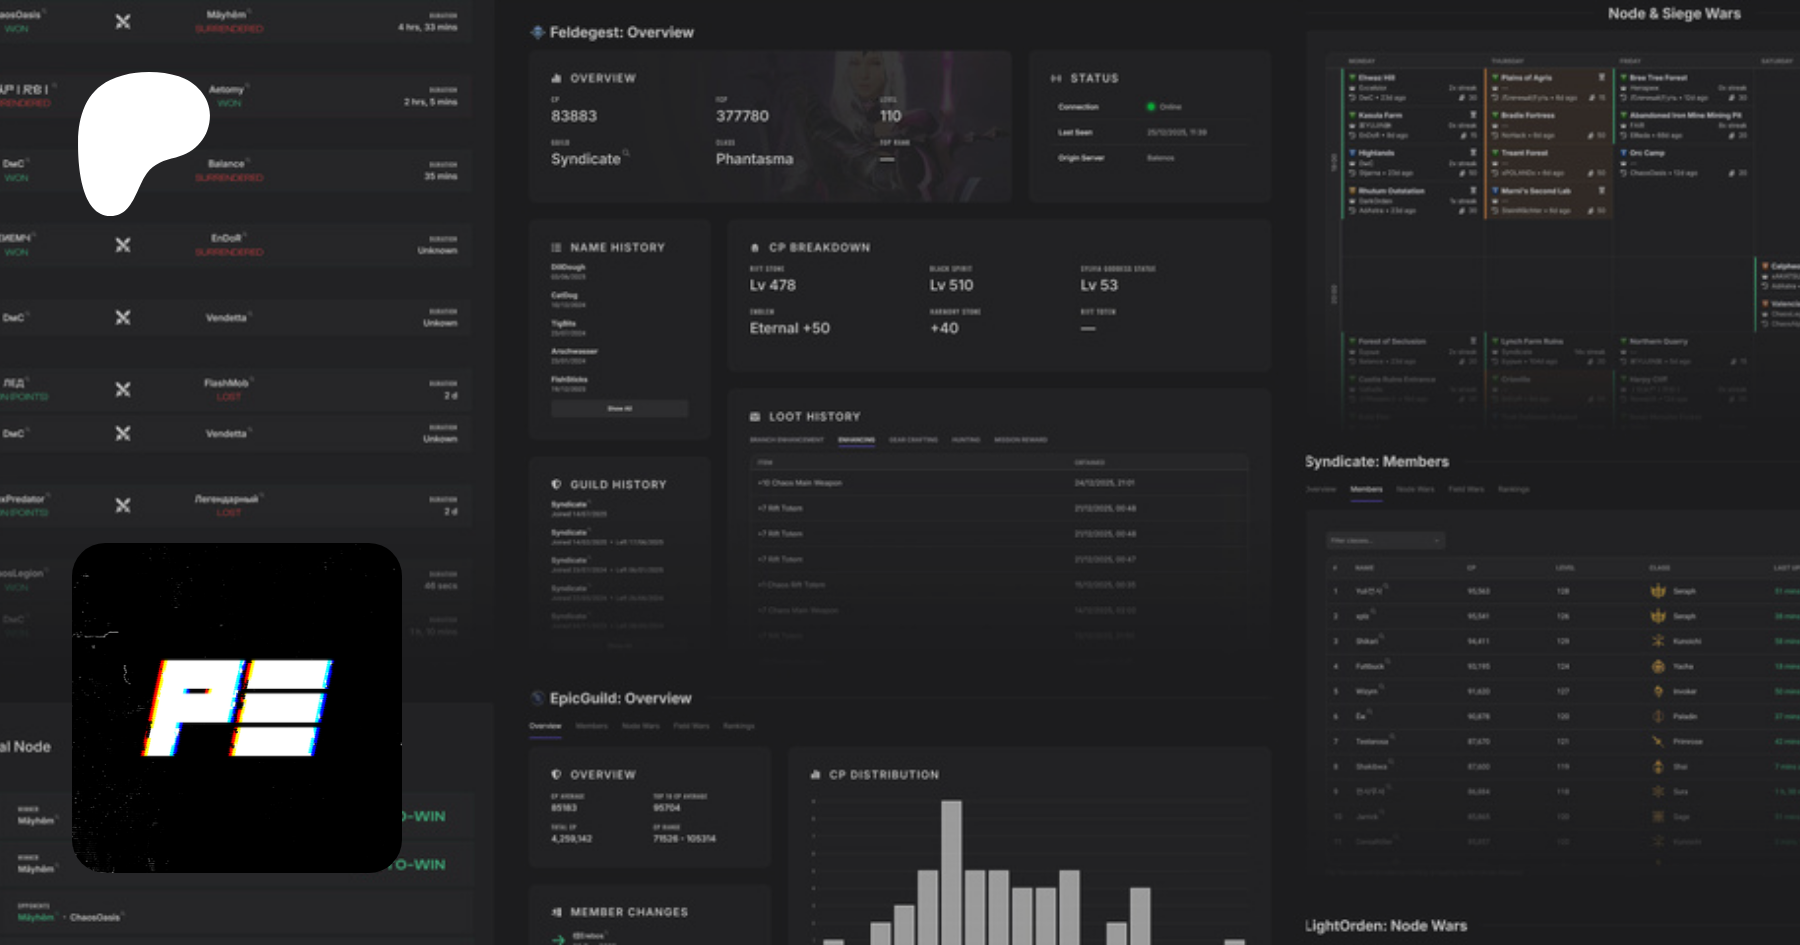
Task: Select Node Wars tab under Syndicate
Action: tap(1415, 490)
